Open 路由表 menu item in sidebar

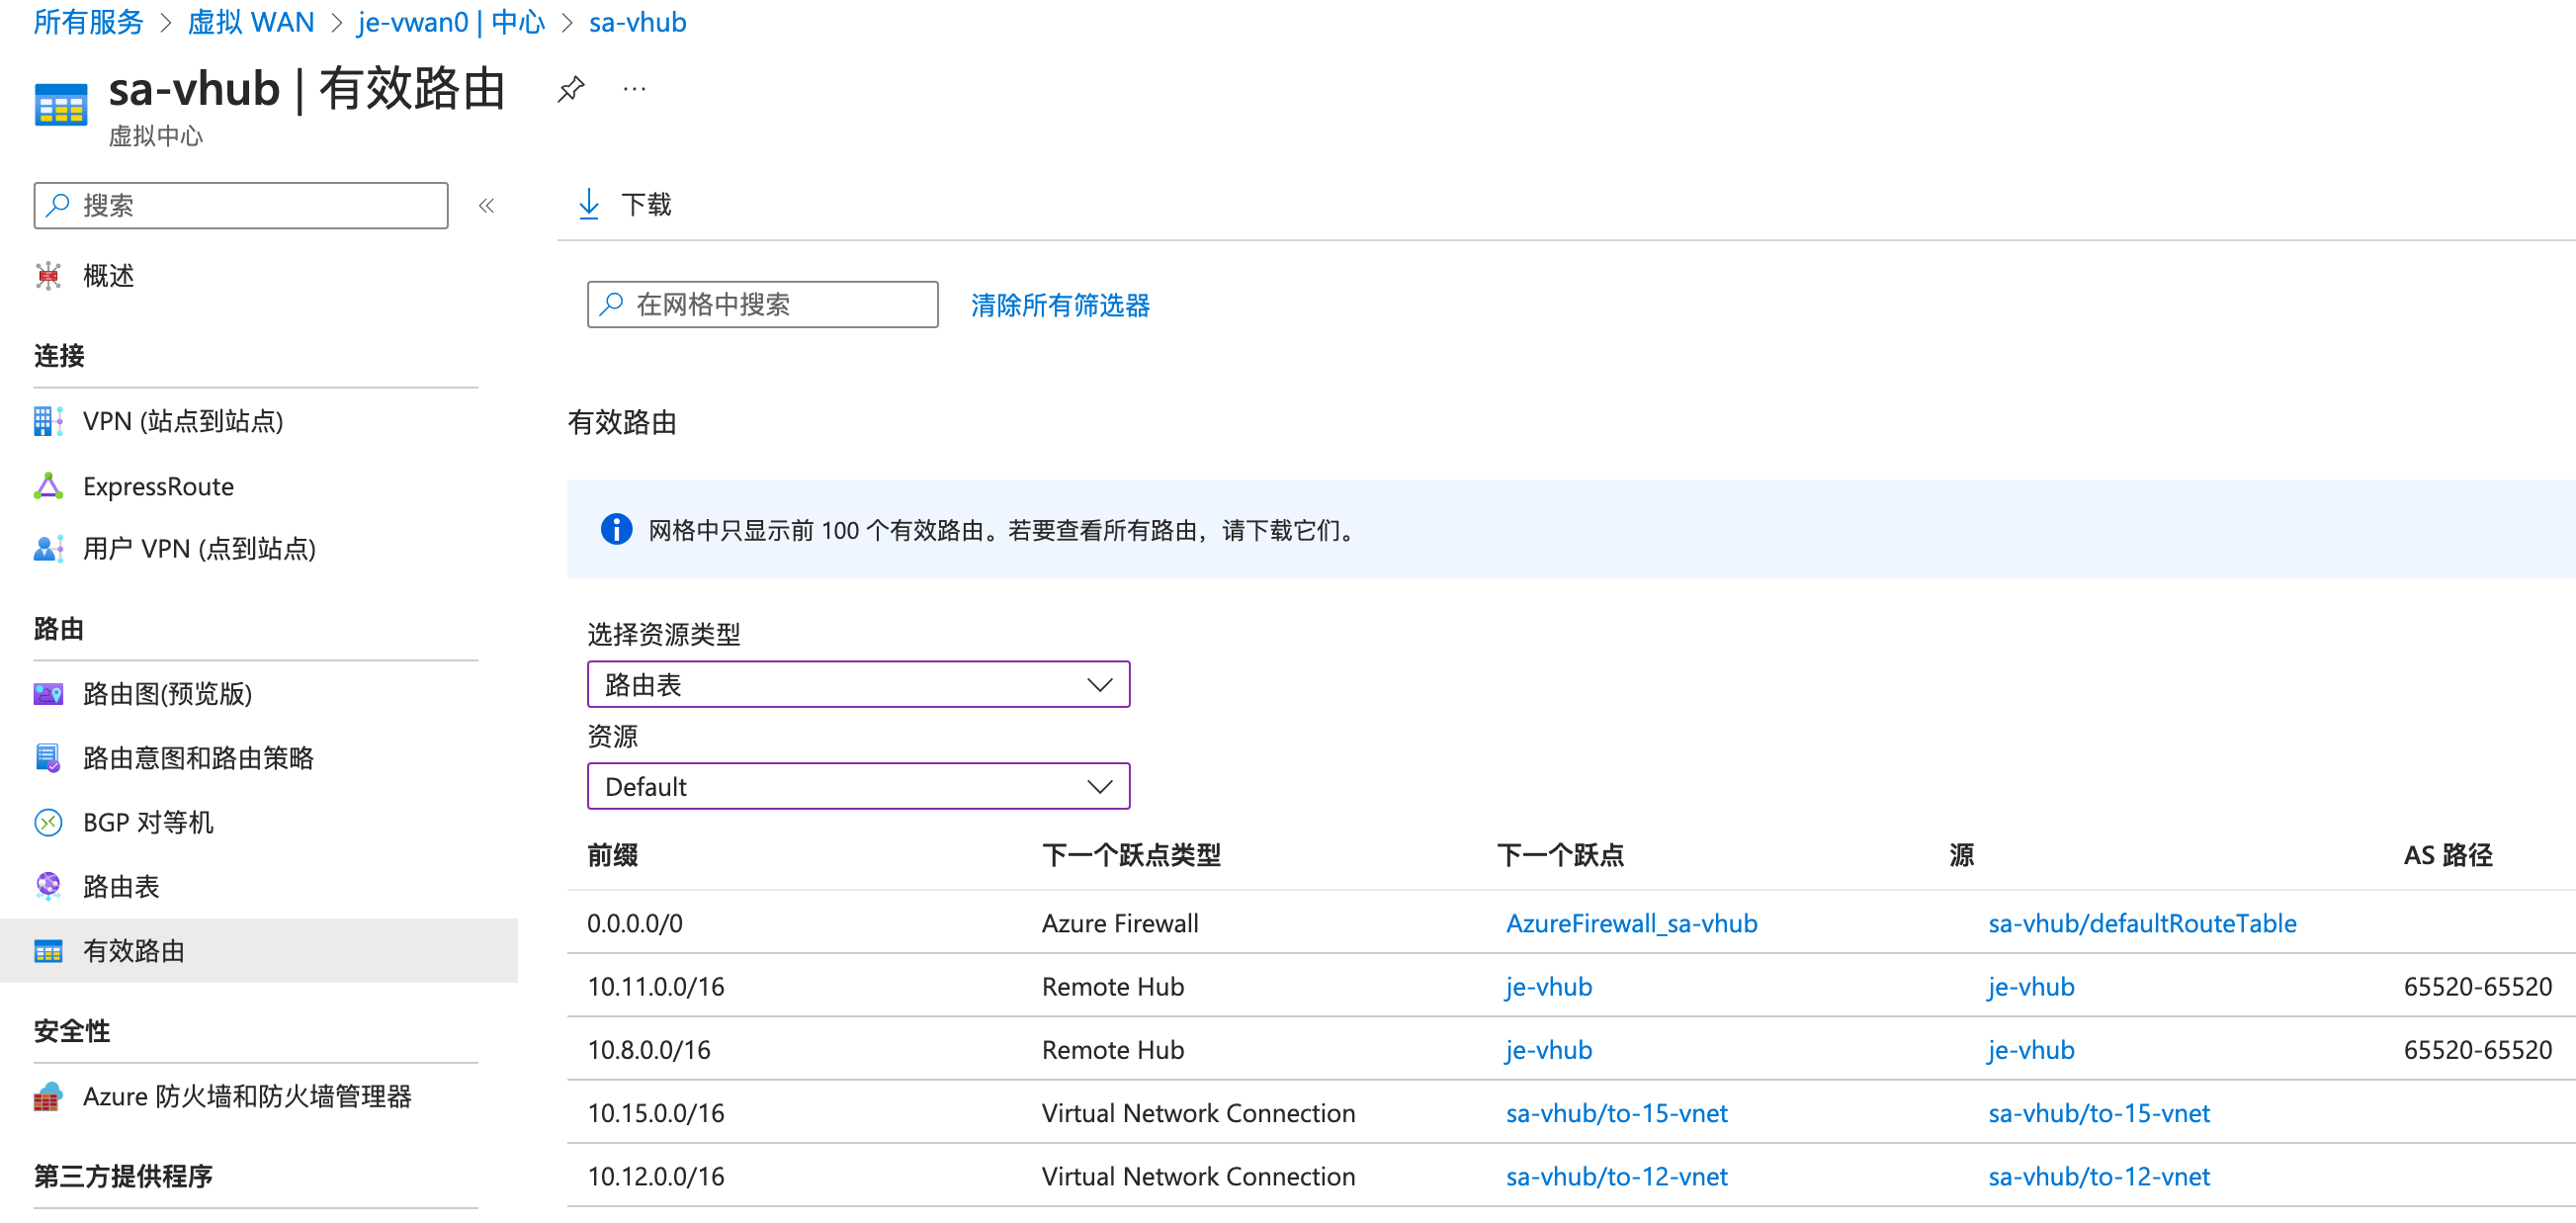(x=121, y=887)
